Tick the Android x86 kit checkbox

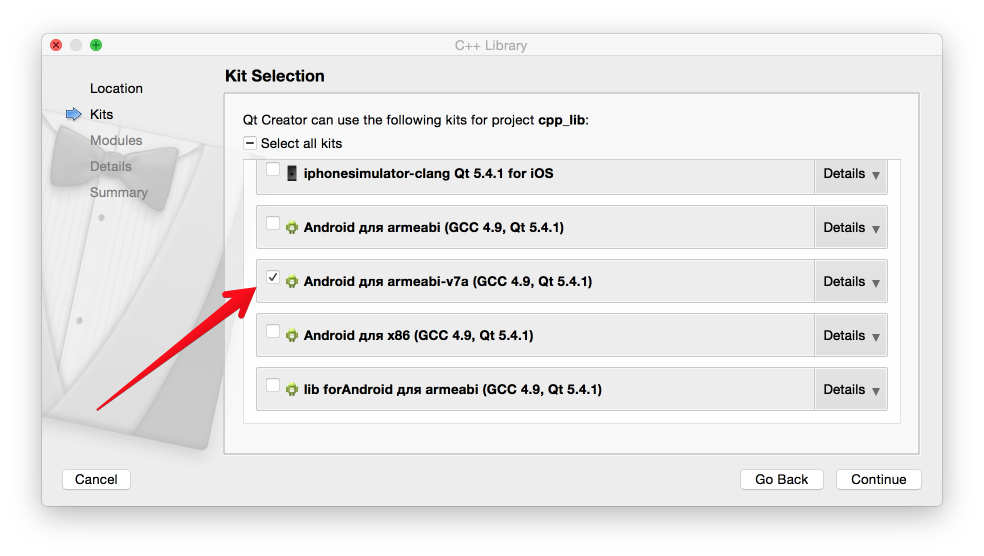coord(273,332)
